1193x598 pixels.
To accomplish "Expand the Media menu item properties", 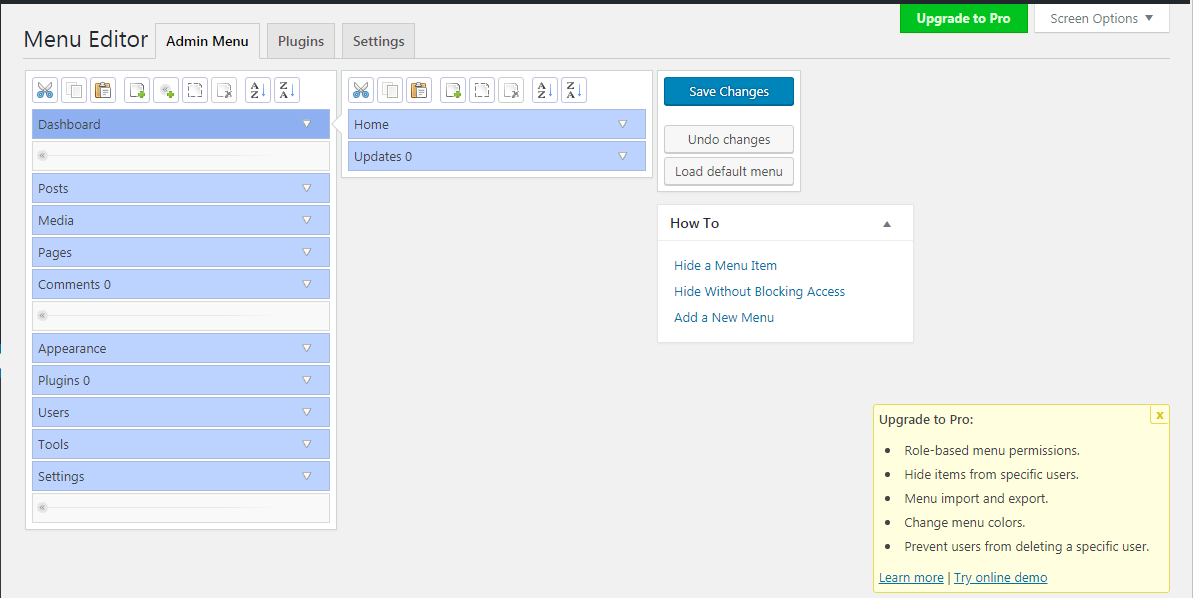I will click(307, 220).
